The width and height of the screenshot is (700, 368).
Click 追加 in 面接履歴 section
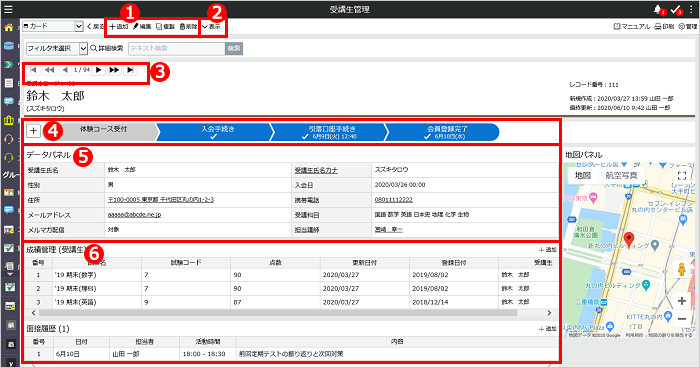pos(548,329)
